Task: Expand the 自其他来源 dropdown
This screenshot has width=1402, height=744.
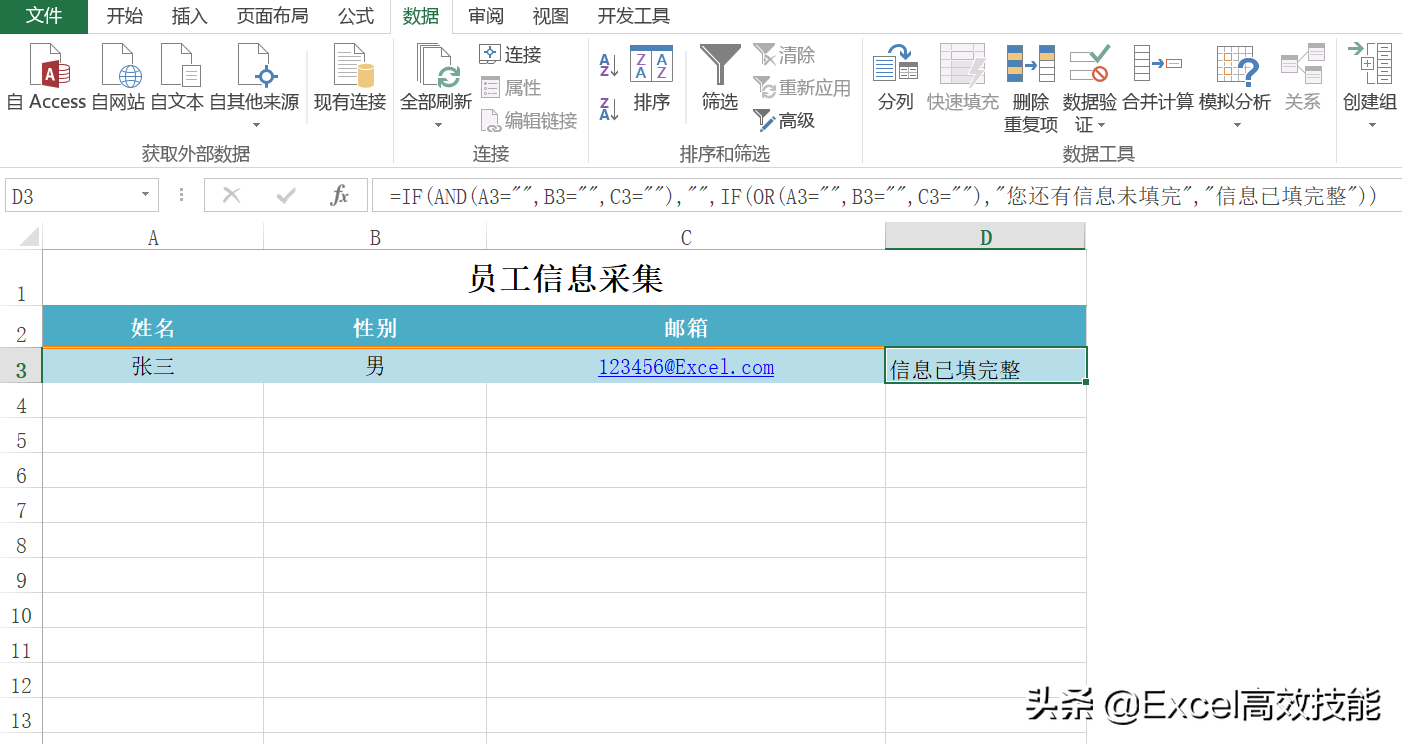Action: coord(255,125)
